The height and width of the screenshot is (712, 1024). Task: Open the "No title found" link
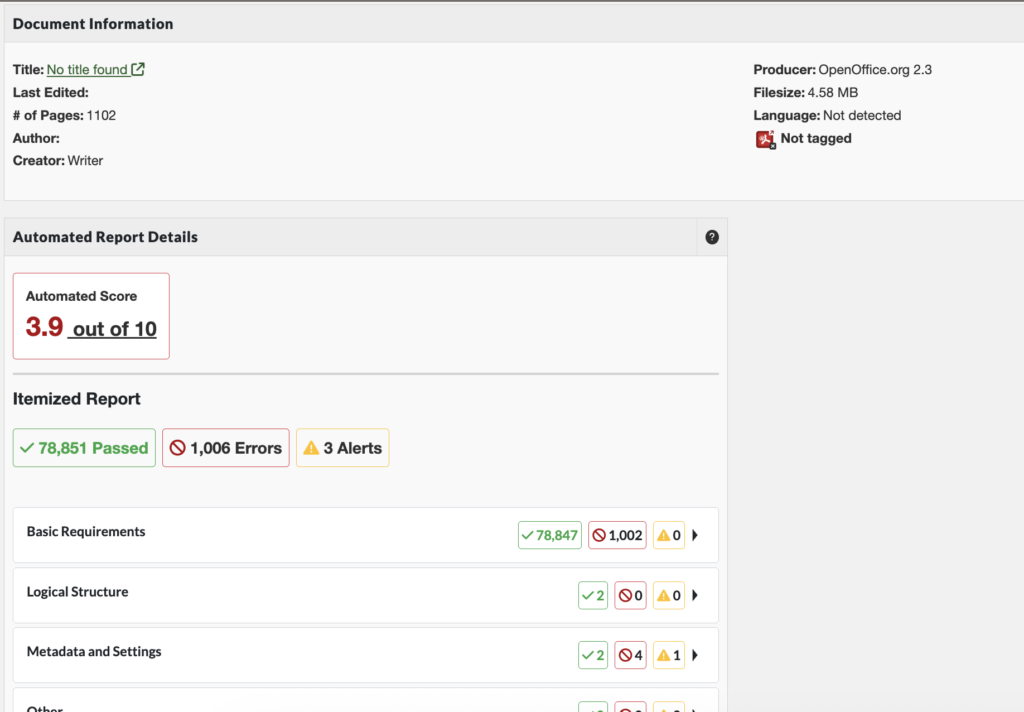(x=87, y=69)
